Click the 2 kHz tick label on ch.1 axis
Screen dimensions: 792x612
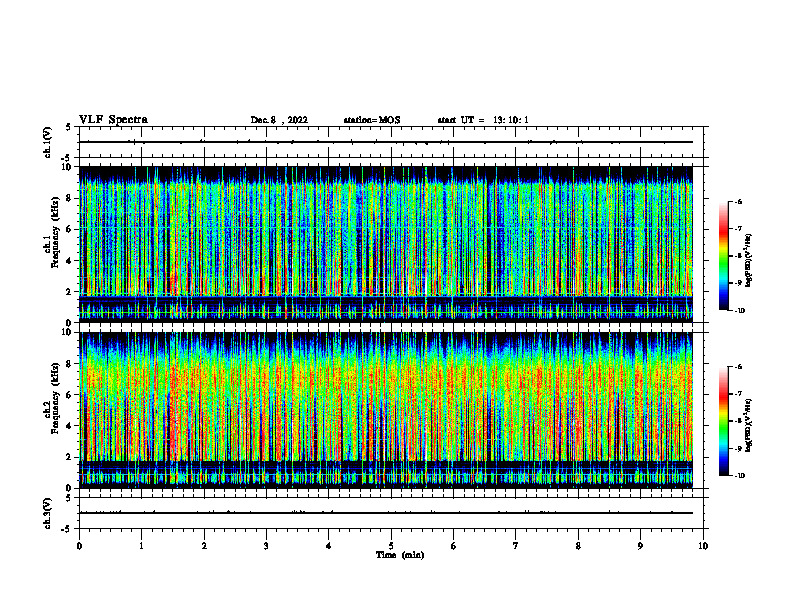click(x=70, y=292)
